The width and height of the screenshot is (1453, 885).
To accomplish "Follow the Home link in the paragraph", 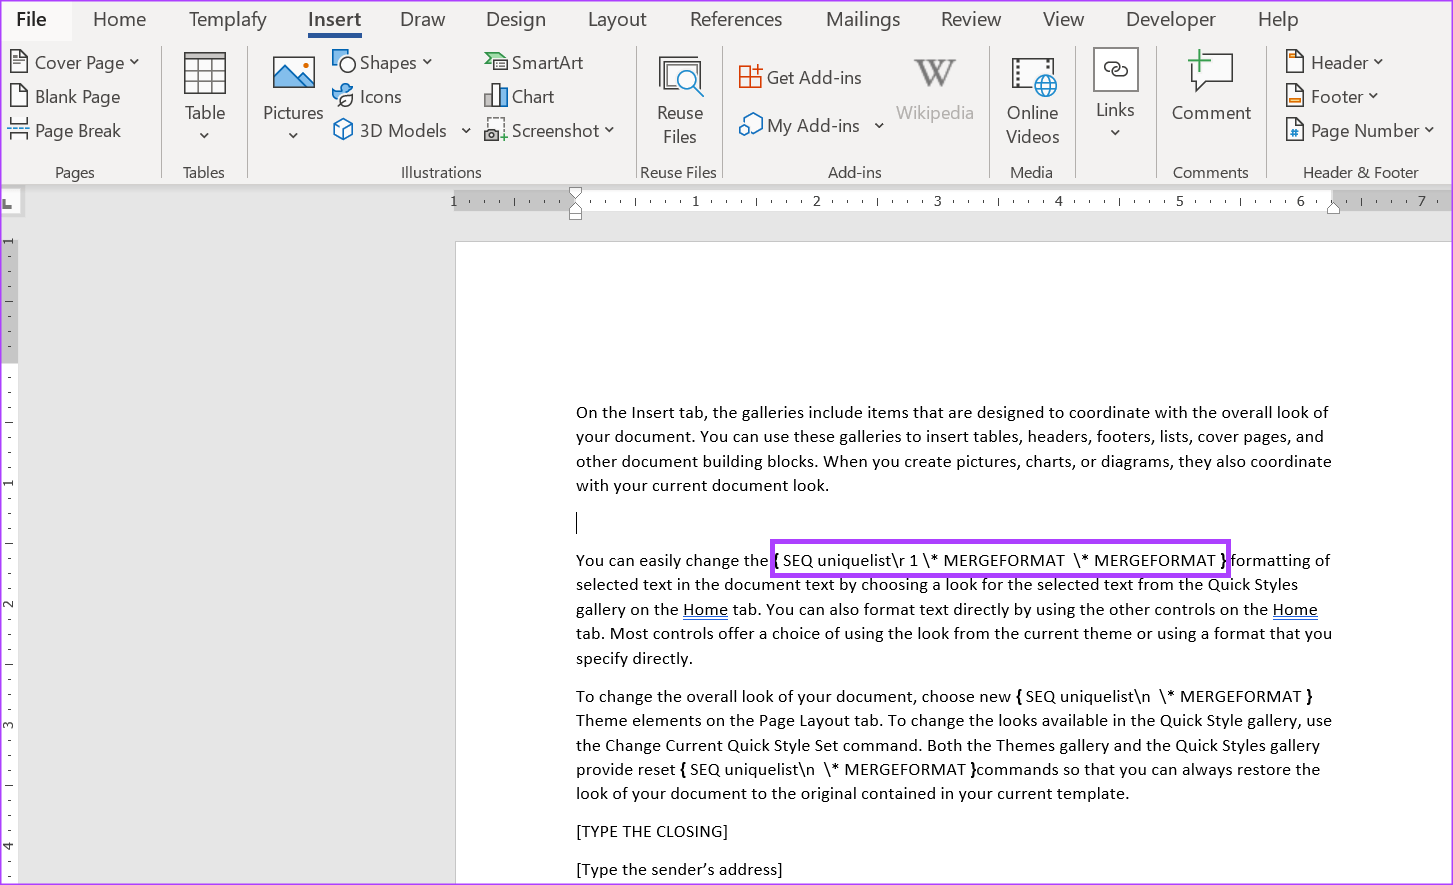I will (705, 610).
